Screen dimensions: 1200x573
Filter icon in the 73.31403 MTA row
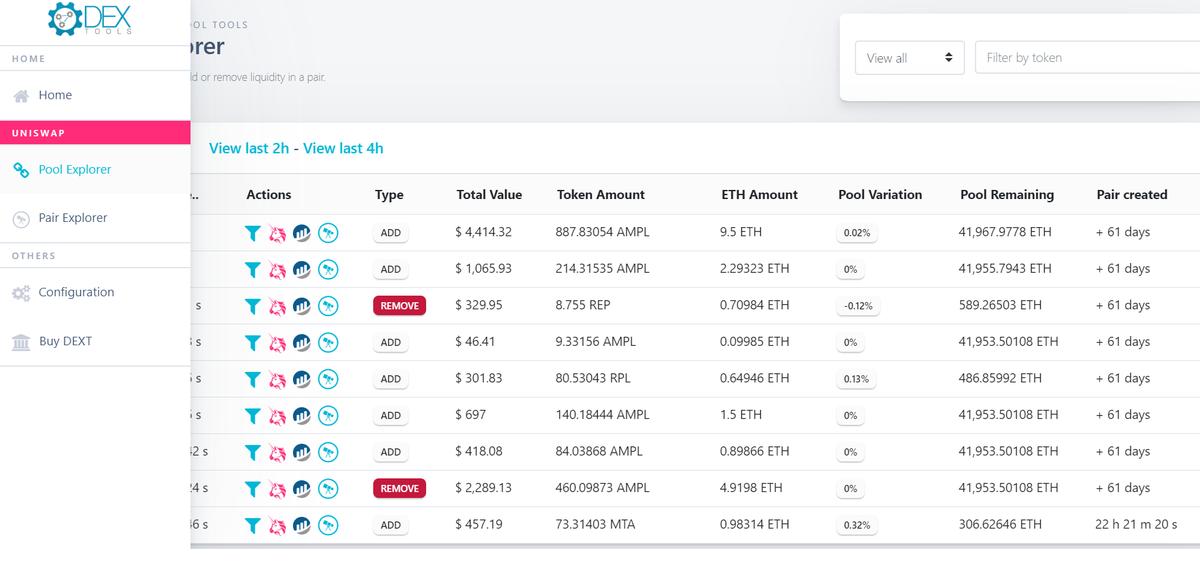253,525
